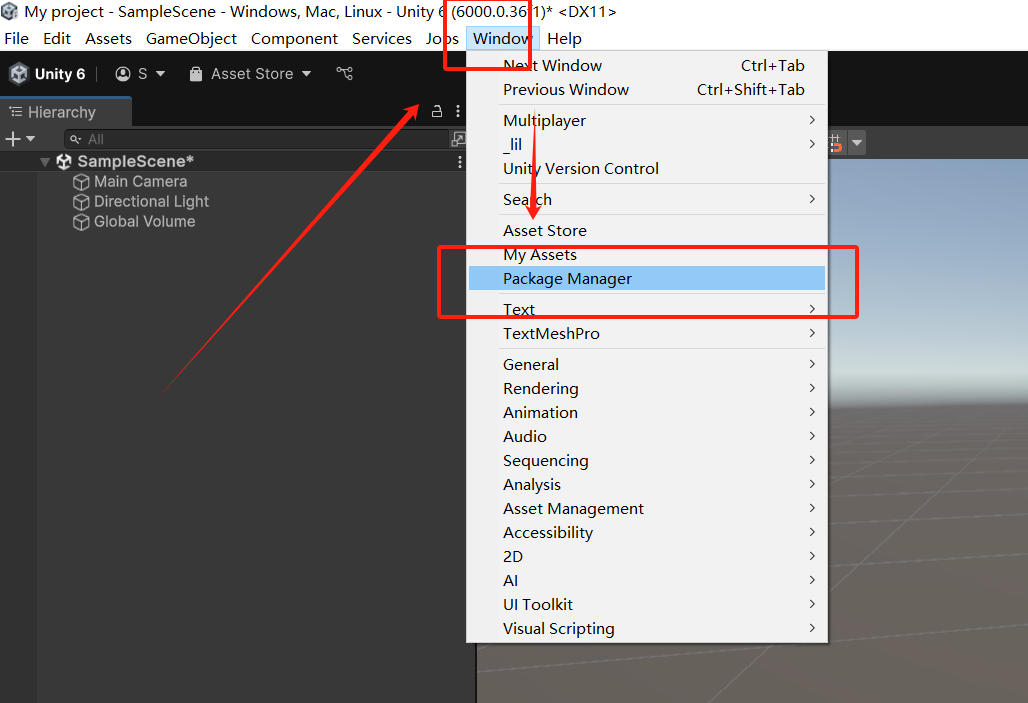Expand the Audio submenu
1028x703 pixels.
tap(647, 436)
